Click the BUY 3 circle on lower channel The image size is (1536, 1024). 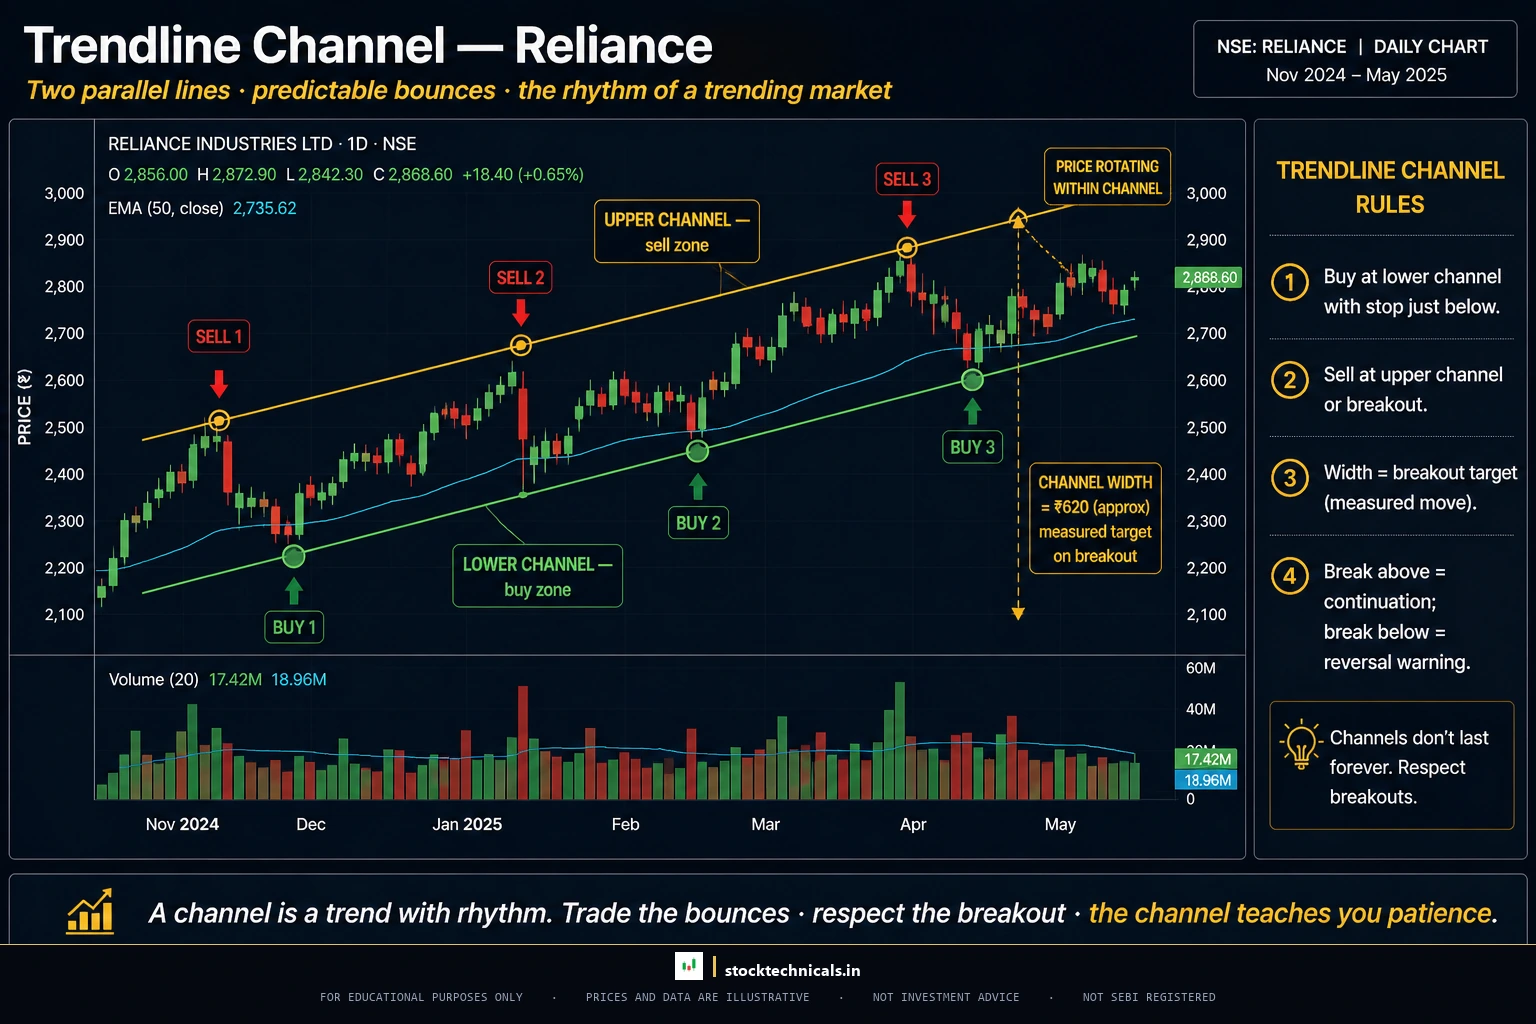972,380
